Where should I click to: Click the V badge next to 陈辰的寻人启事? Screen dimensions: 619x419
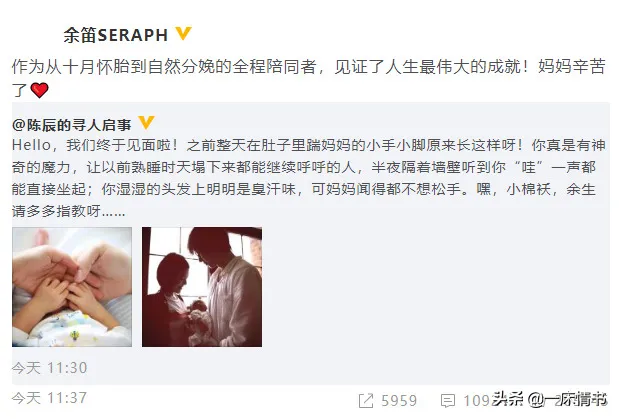[146, 122]
